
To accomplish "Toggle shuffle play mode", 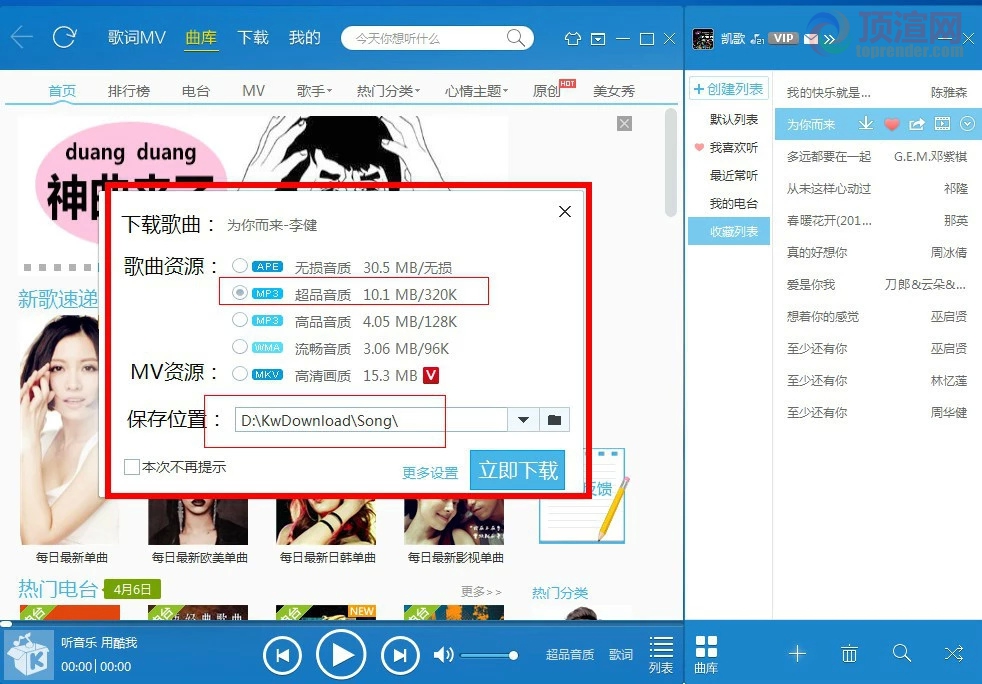I will point(954,654).
